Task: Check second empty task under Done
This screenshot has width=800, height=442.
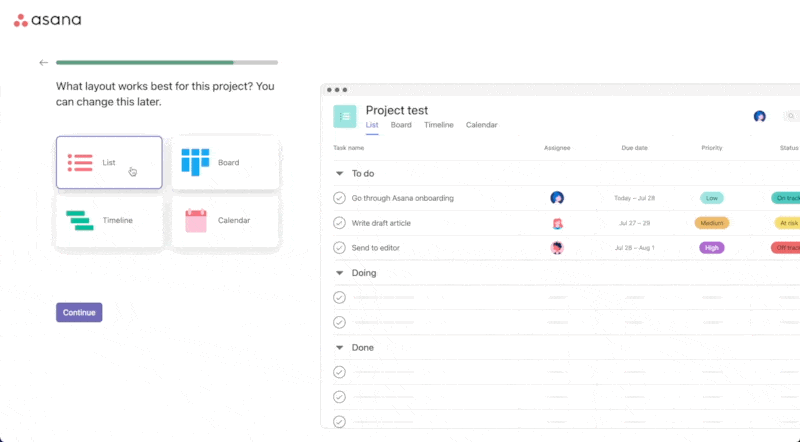Action: pyautogui.click(x=339, y=397)
